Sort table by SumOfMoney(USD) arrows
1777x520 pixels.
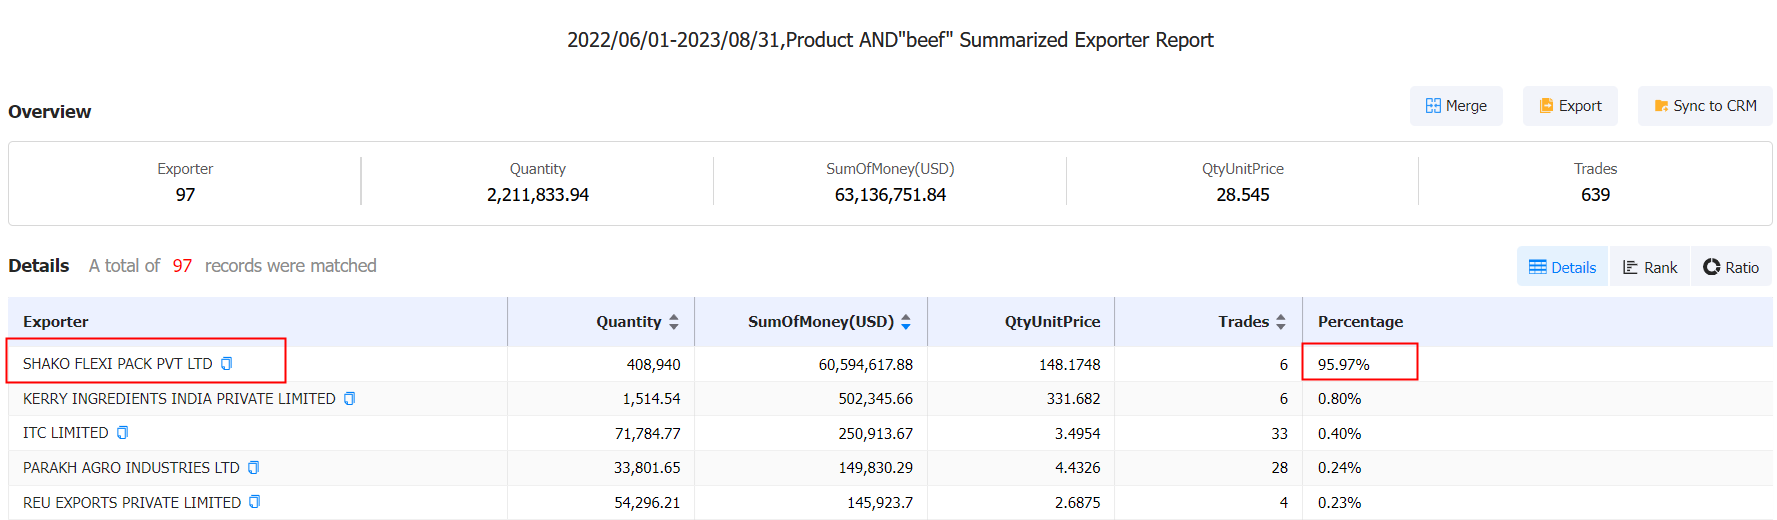tap(906, 322)
